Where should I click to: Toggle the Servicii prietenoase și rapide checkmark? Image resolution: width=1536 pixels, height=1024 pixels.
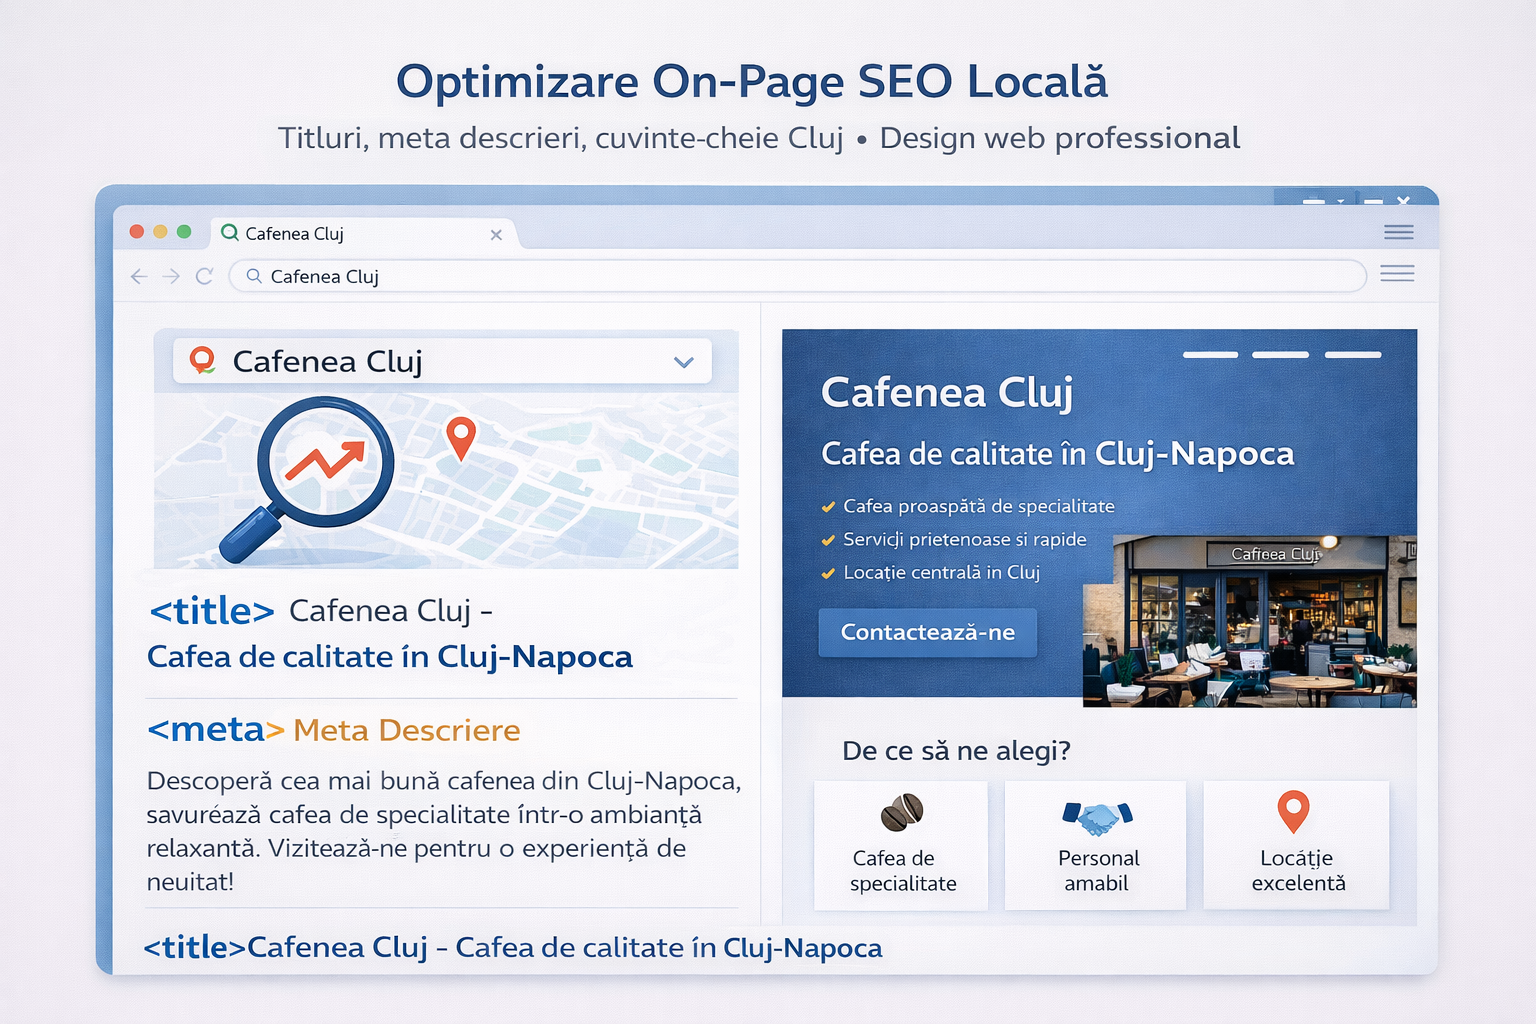(x=828, y=540)
